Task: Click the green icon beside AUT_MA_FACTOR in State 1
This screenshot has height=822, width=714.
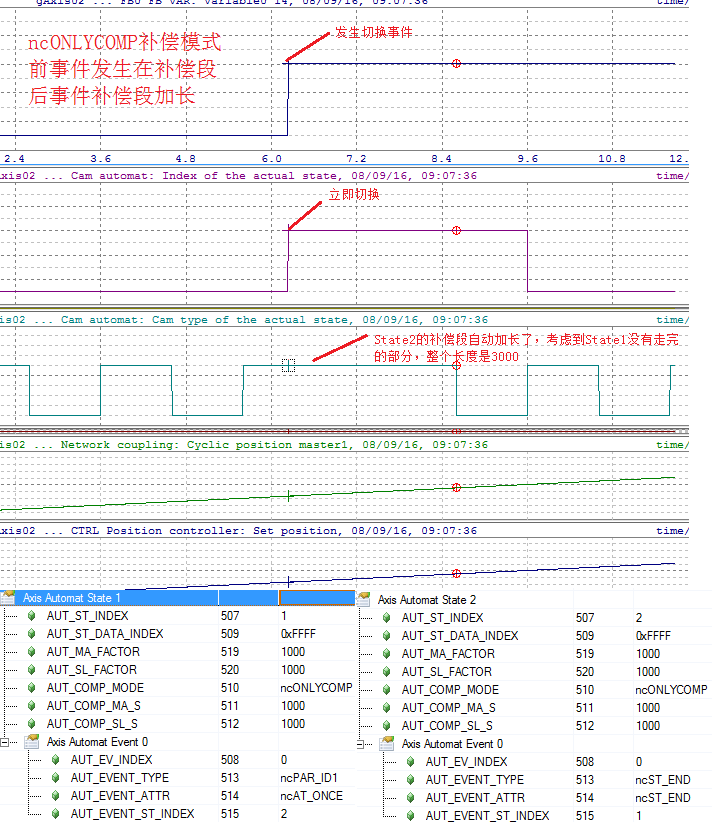Action: 31,652
